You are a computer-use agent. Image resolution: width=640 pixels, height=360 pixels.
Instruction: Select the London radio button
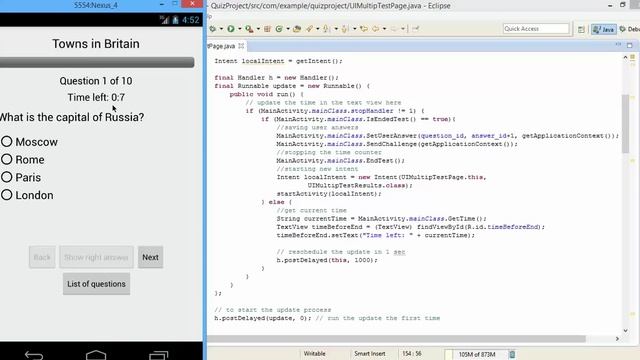pos(7,195)
